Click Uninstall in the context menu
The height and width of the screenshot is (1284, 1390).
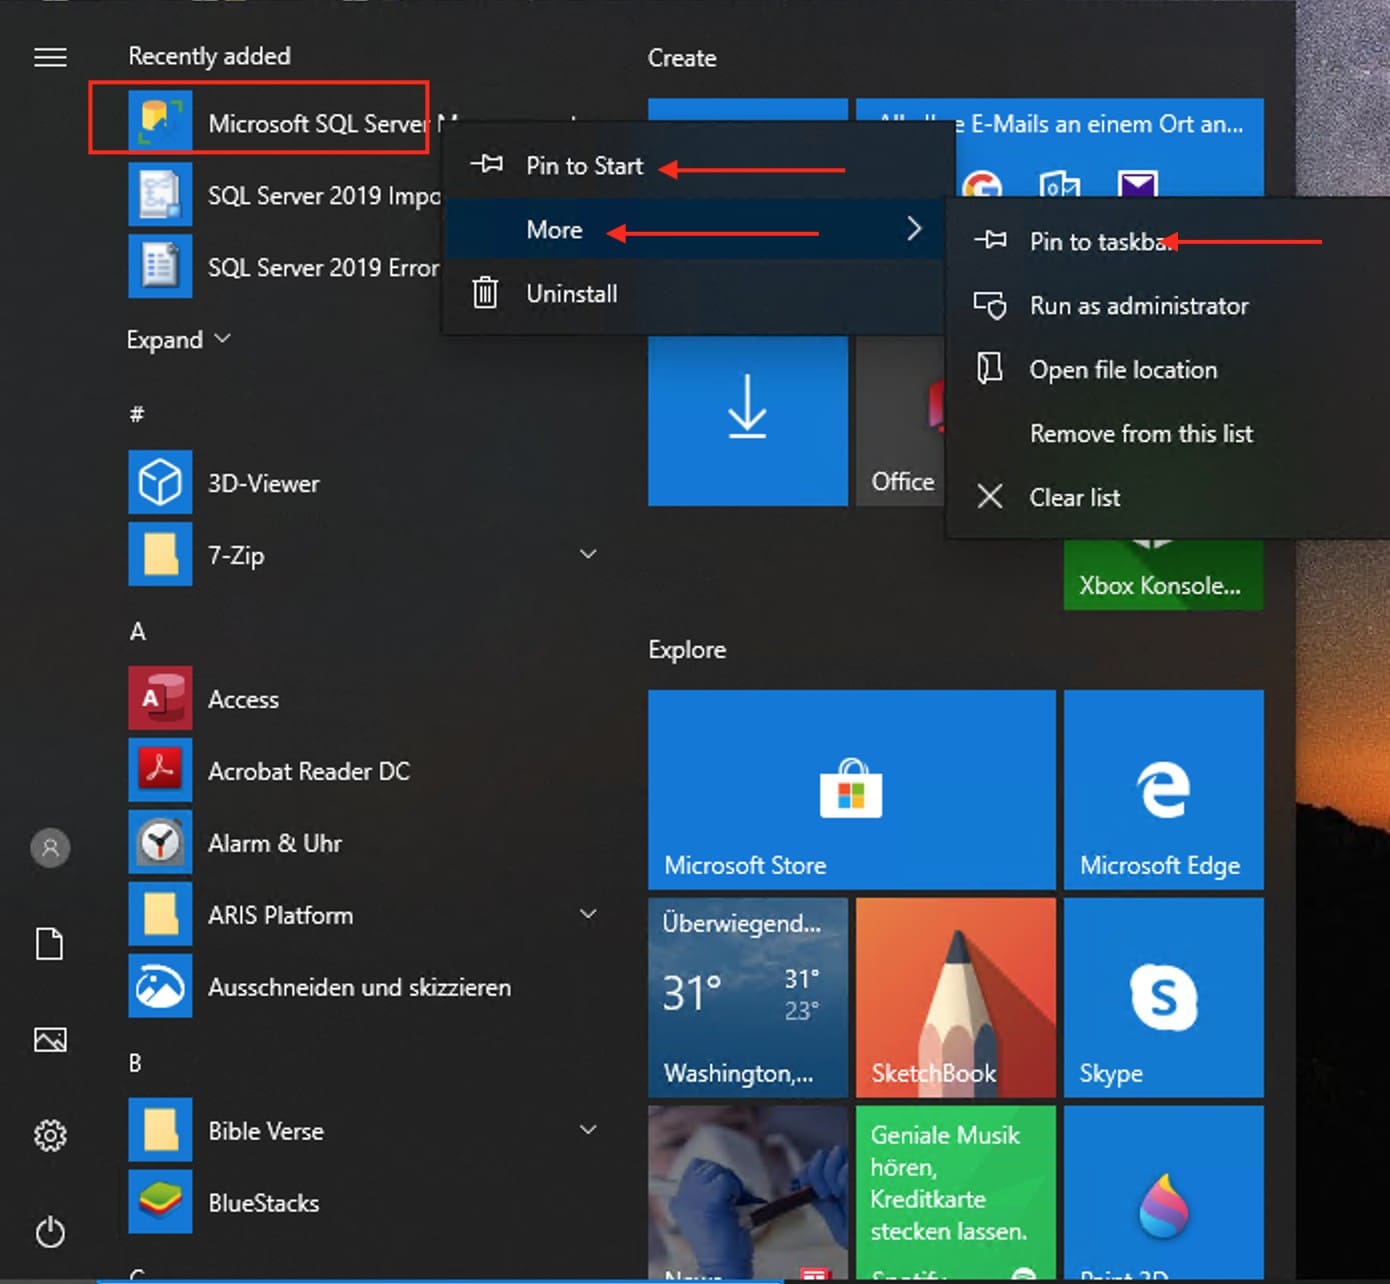pyautogui.click(x=571, y=294)
